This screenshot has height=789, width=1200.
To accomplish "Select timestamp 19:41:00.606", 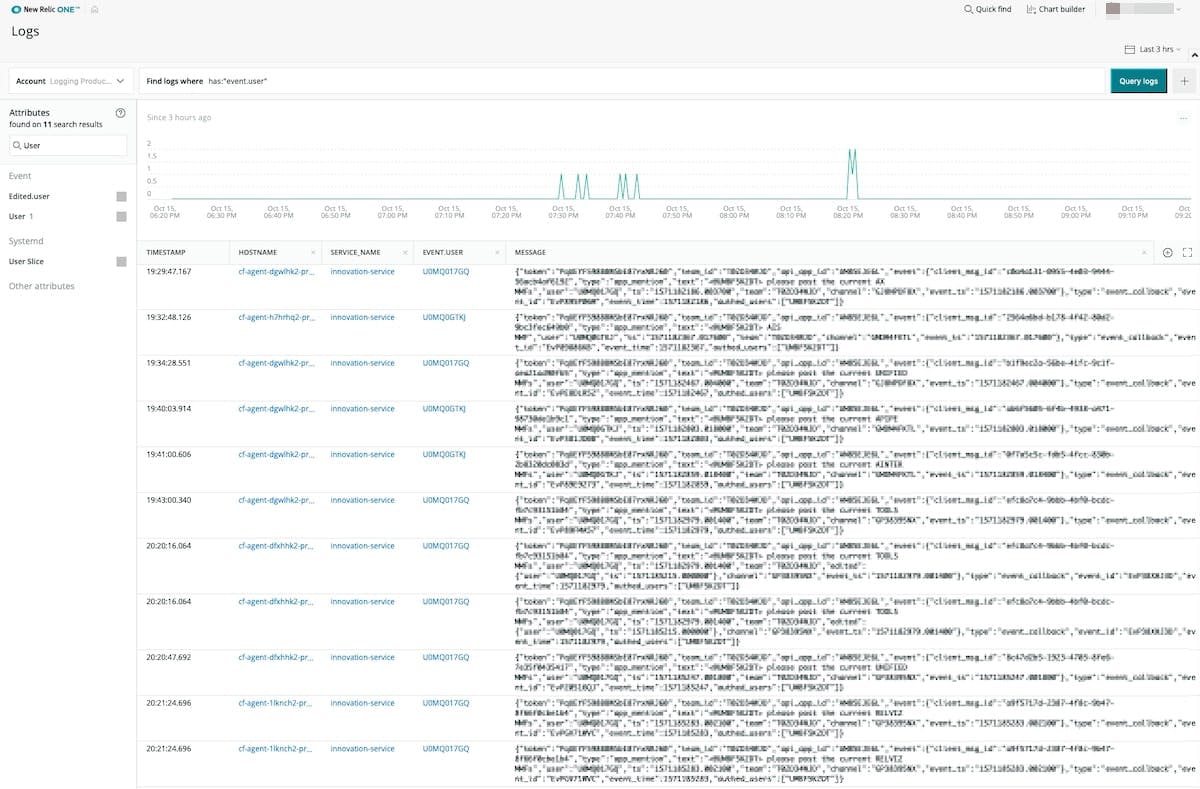I will (168, 454).
